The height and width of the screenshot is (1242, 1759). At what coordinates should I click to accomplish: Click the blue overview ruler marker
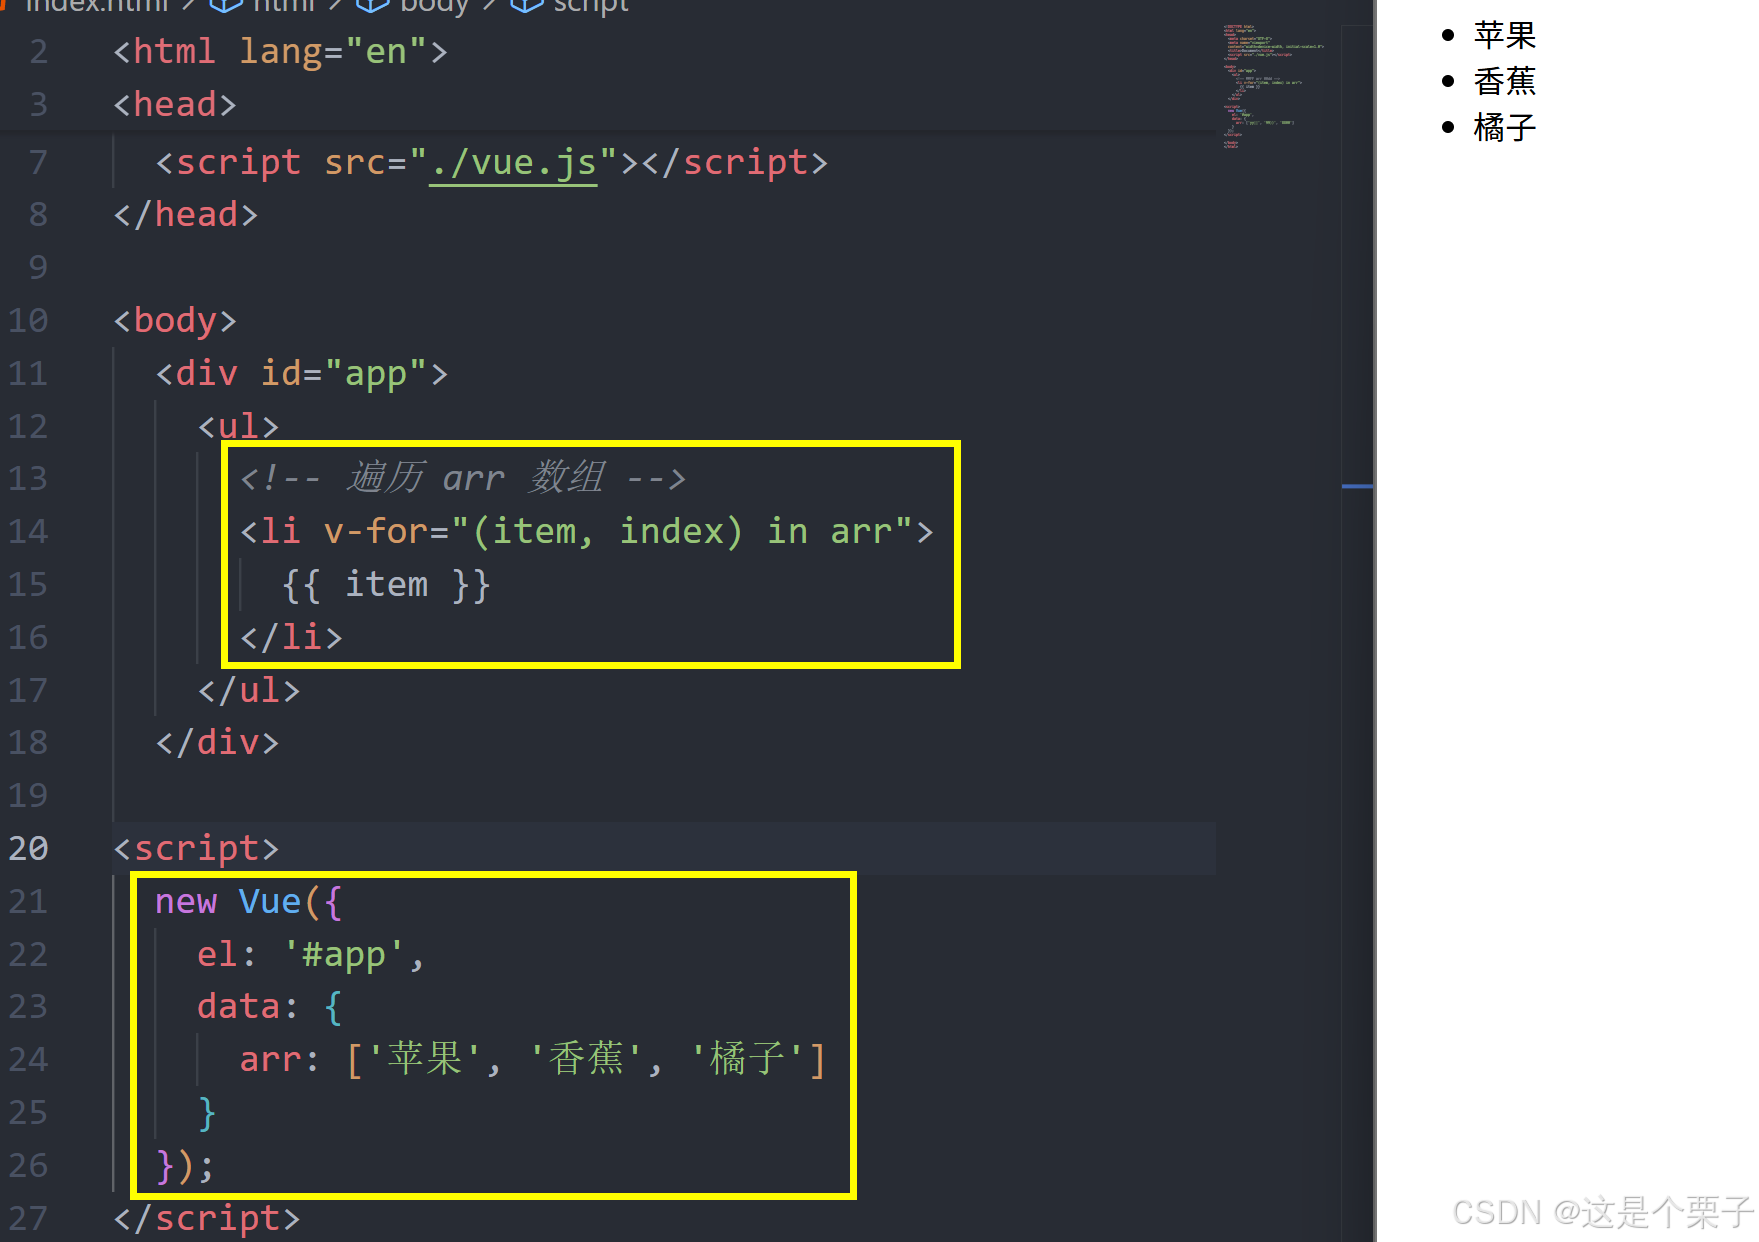1357,487
